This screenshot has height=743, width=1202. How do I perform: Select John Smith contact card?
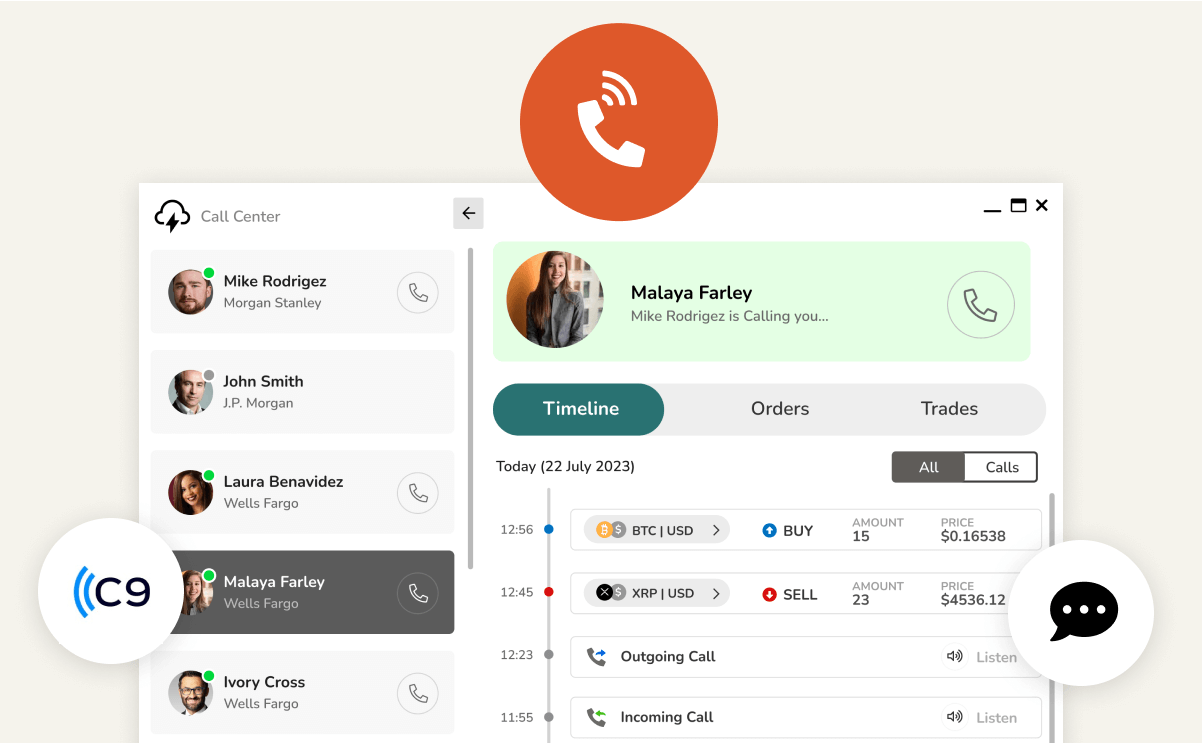[302, 392]
